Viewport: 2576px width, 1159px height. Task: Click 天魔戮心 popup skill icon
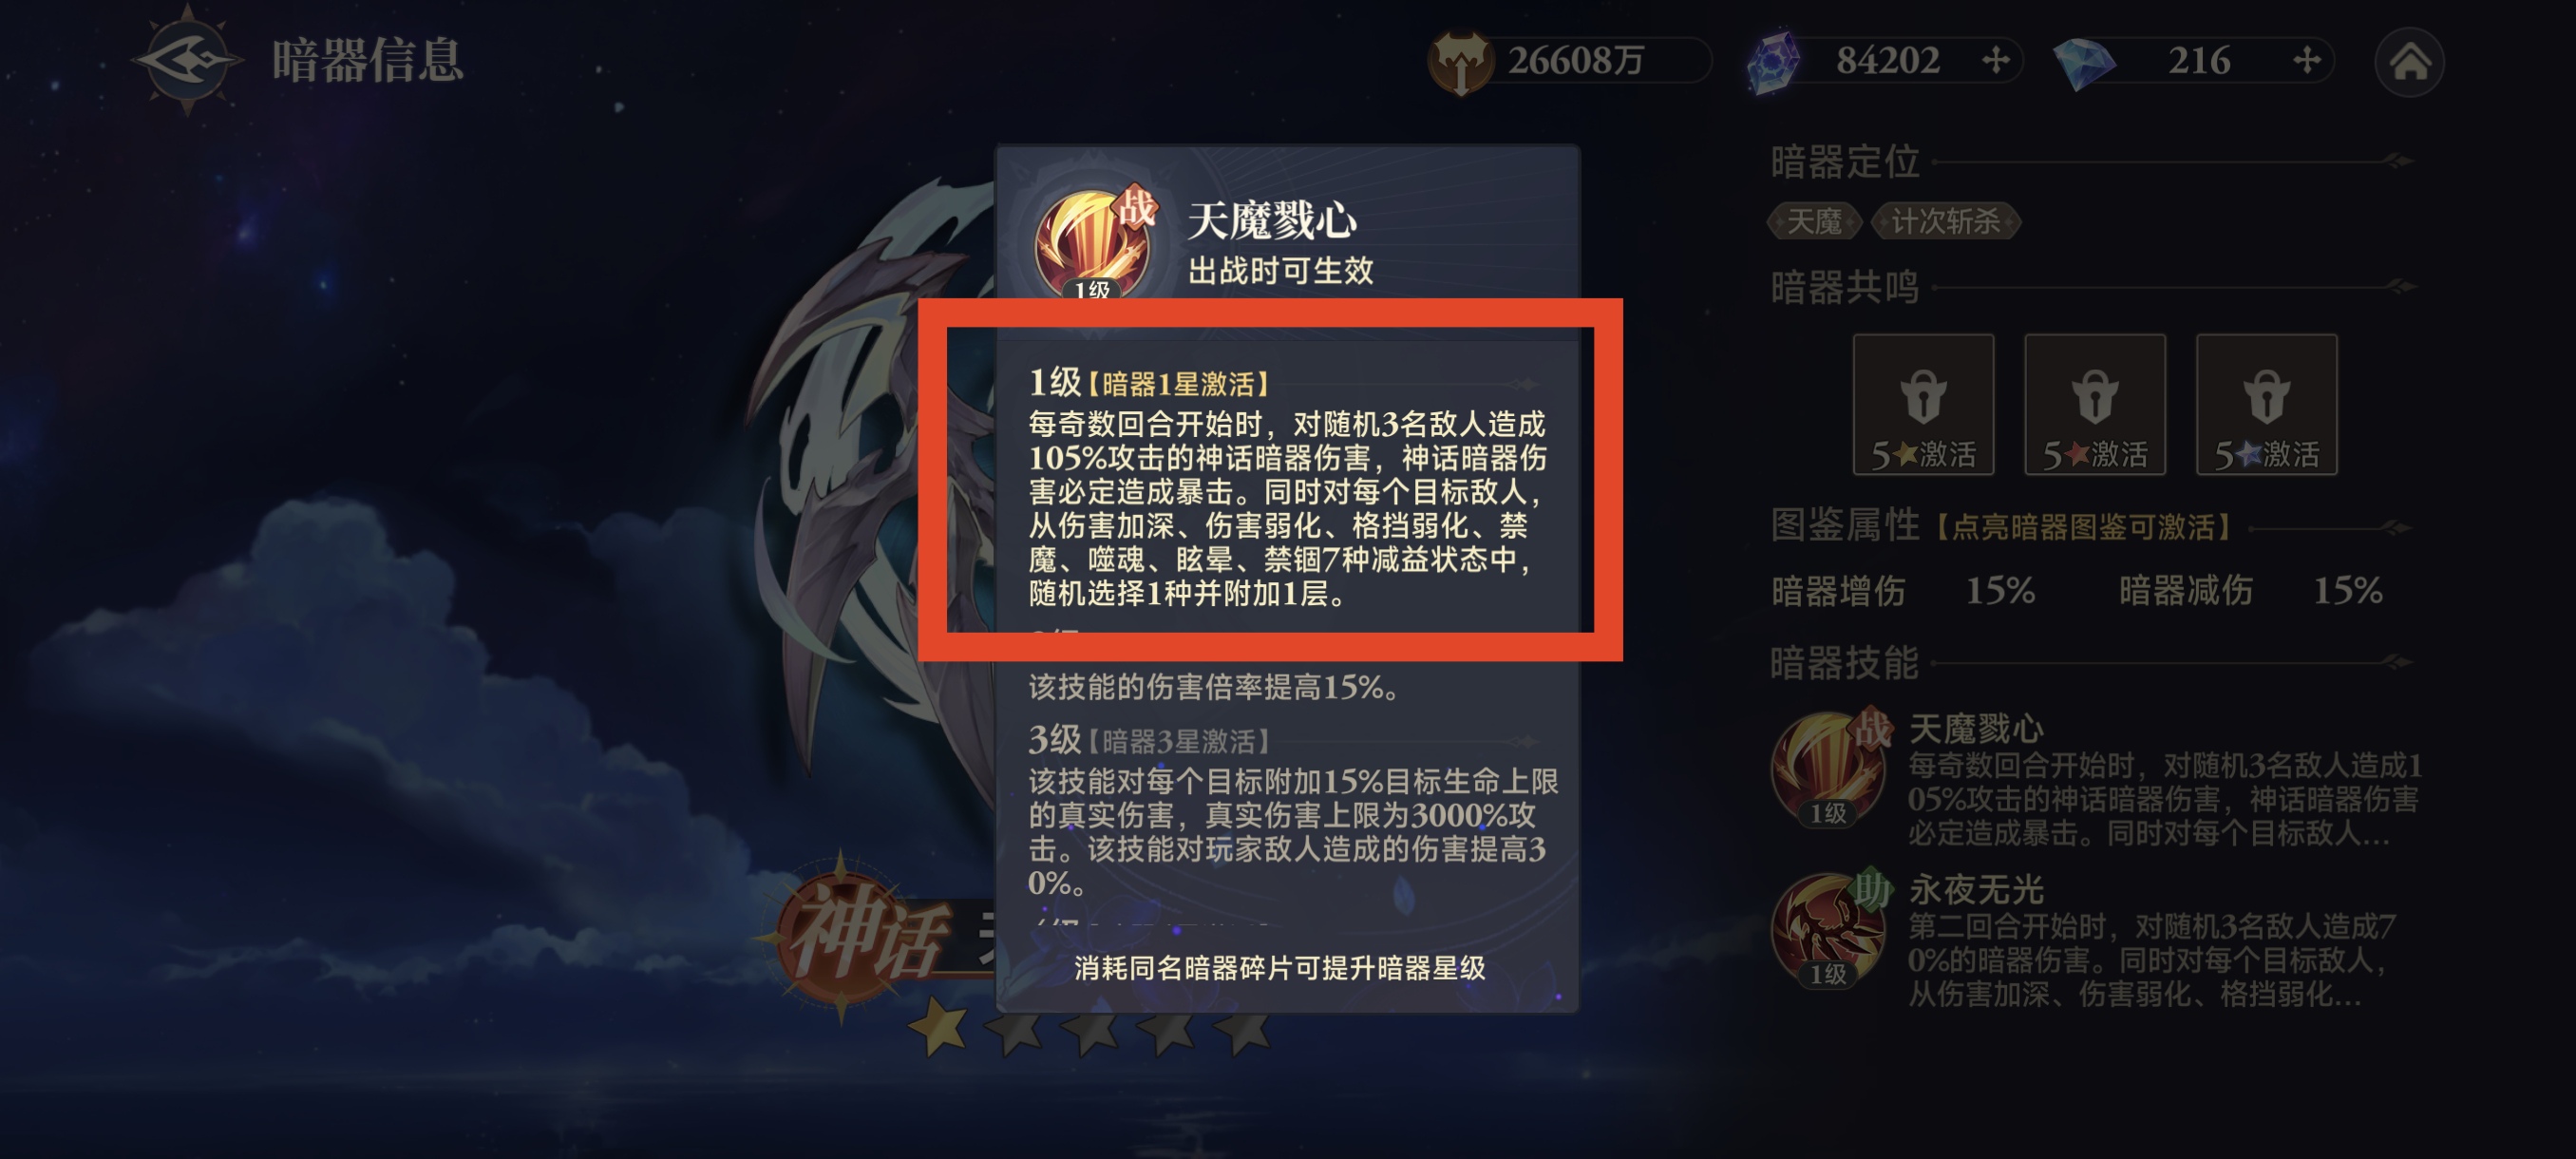tap(1094, 243)
